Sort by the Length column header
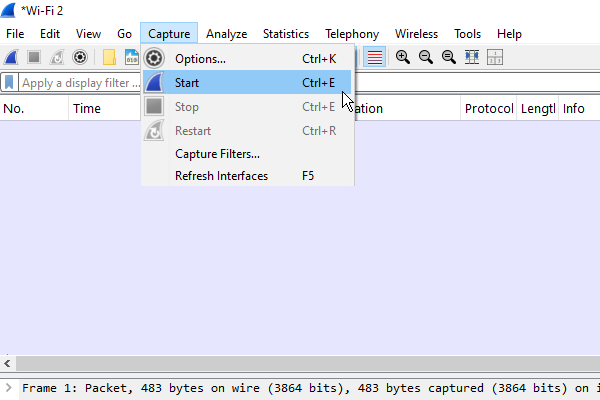Screen dimensions: 600x400 pos(538,109)
